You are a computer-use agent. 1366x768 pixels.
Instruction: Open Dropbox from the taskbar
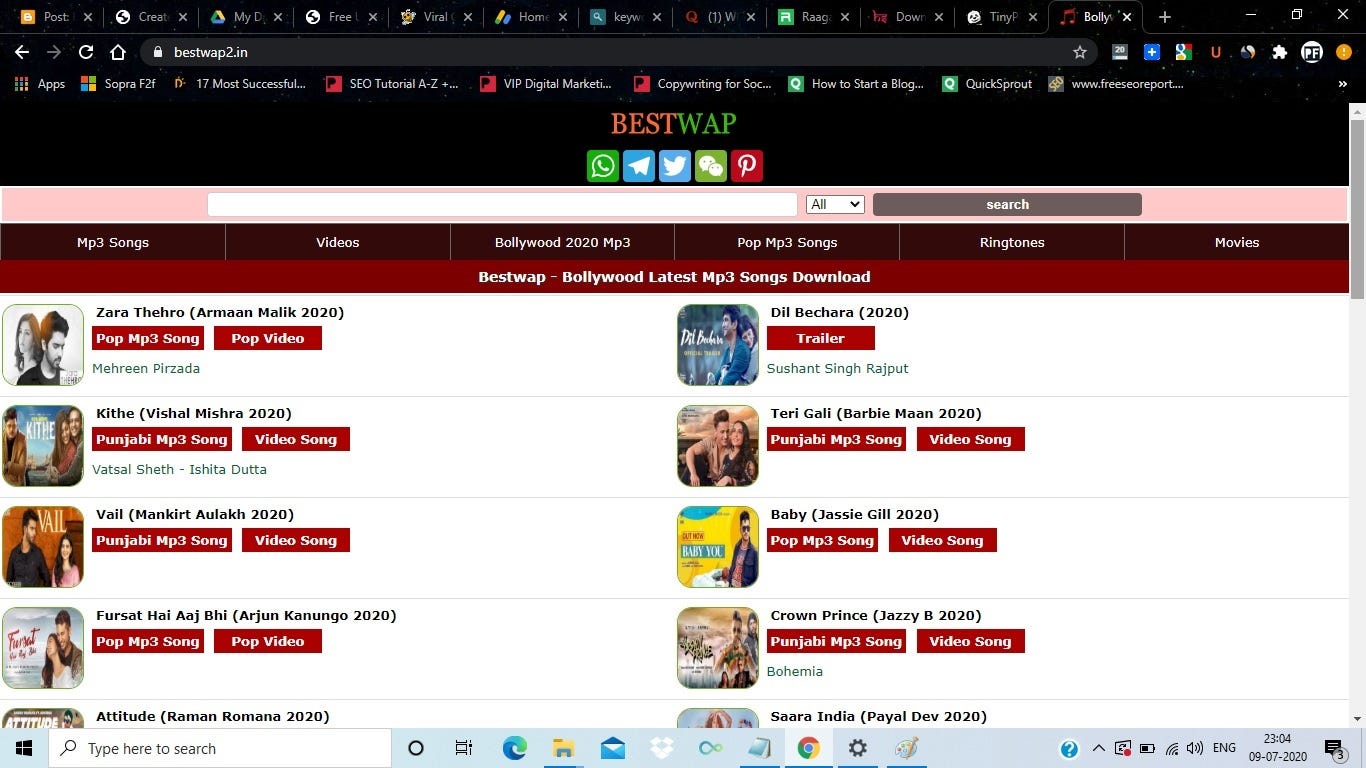662,748
